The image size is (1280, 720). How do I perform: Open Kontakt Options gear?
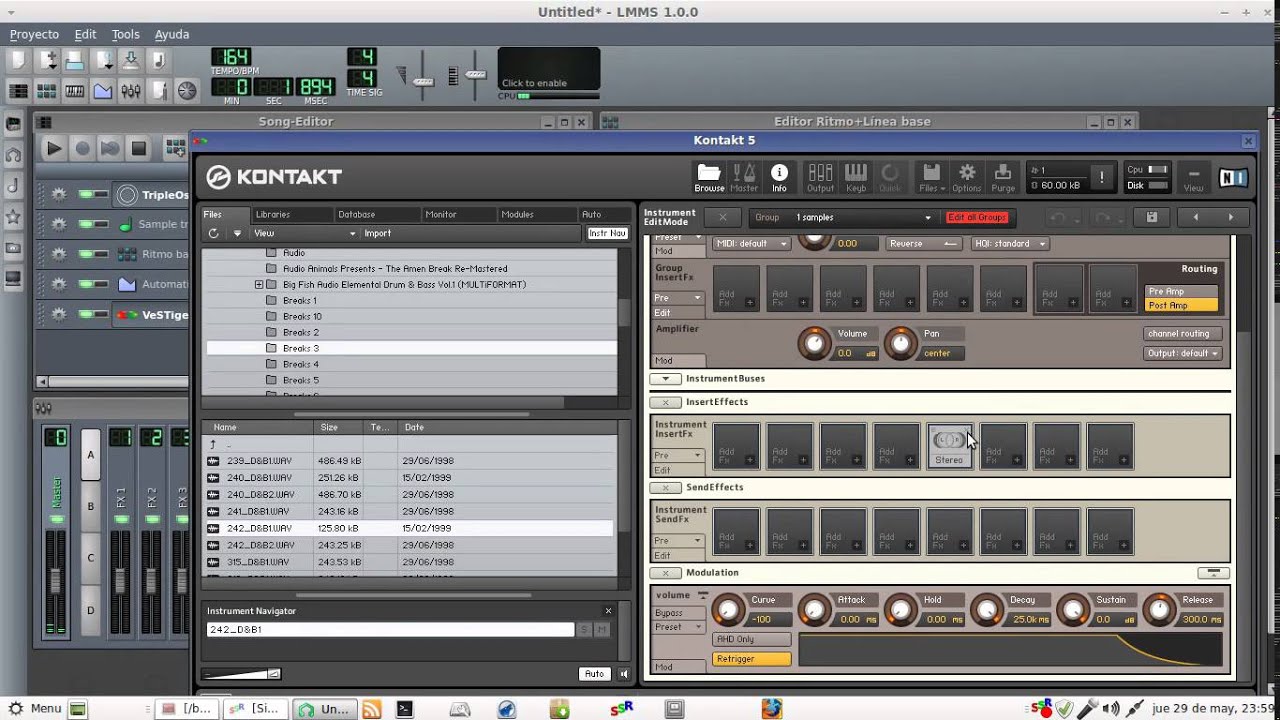[967, 177]
